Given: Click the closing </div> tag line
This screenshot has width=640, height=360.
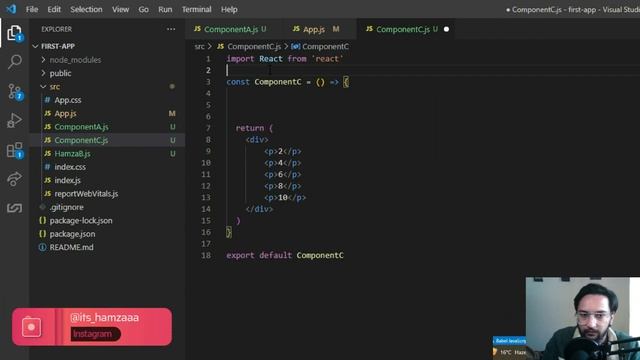Looking at the screenshot, I should point(260,209).
